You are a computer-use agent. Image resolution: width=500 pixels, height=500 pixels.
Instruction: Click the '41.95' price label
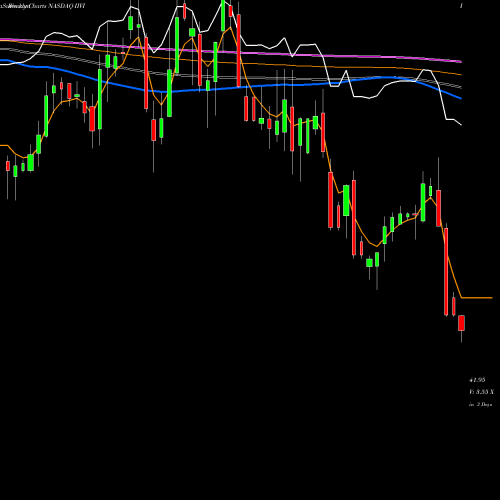click(x=477, y=380)
